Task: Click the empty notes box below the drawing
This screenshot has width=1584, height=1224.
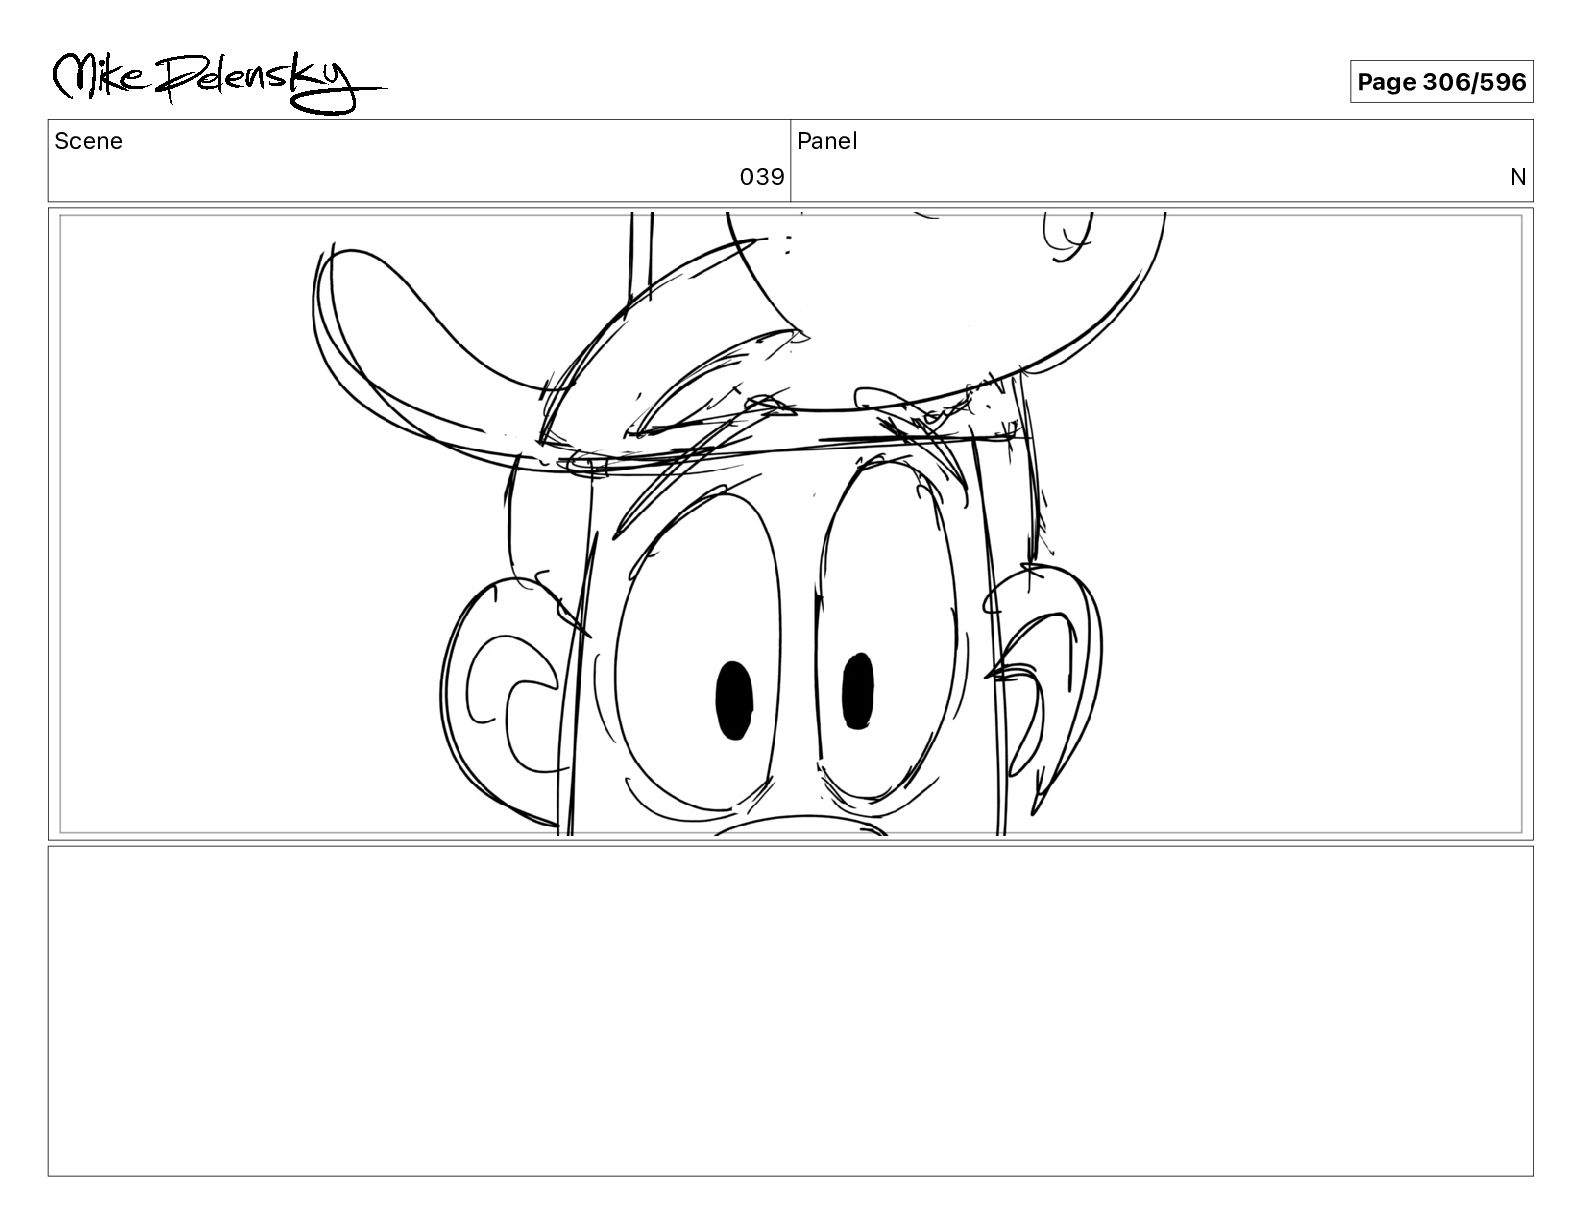Action: (791, 1011)
